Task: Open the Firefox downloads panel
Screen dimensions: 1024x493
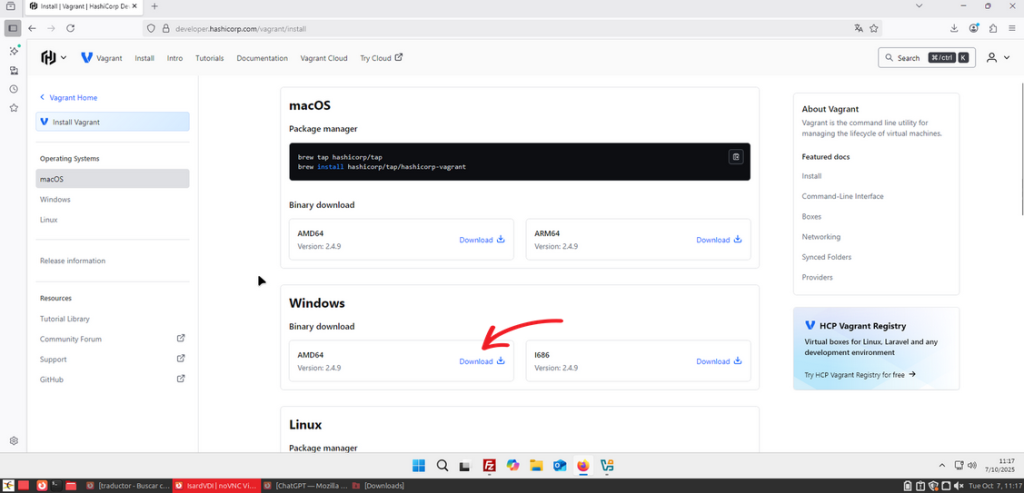Action: [x=954, y=28]
